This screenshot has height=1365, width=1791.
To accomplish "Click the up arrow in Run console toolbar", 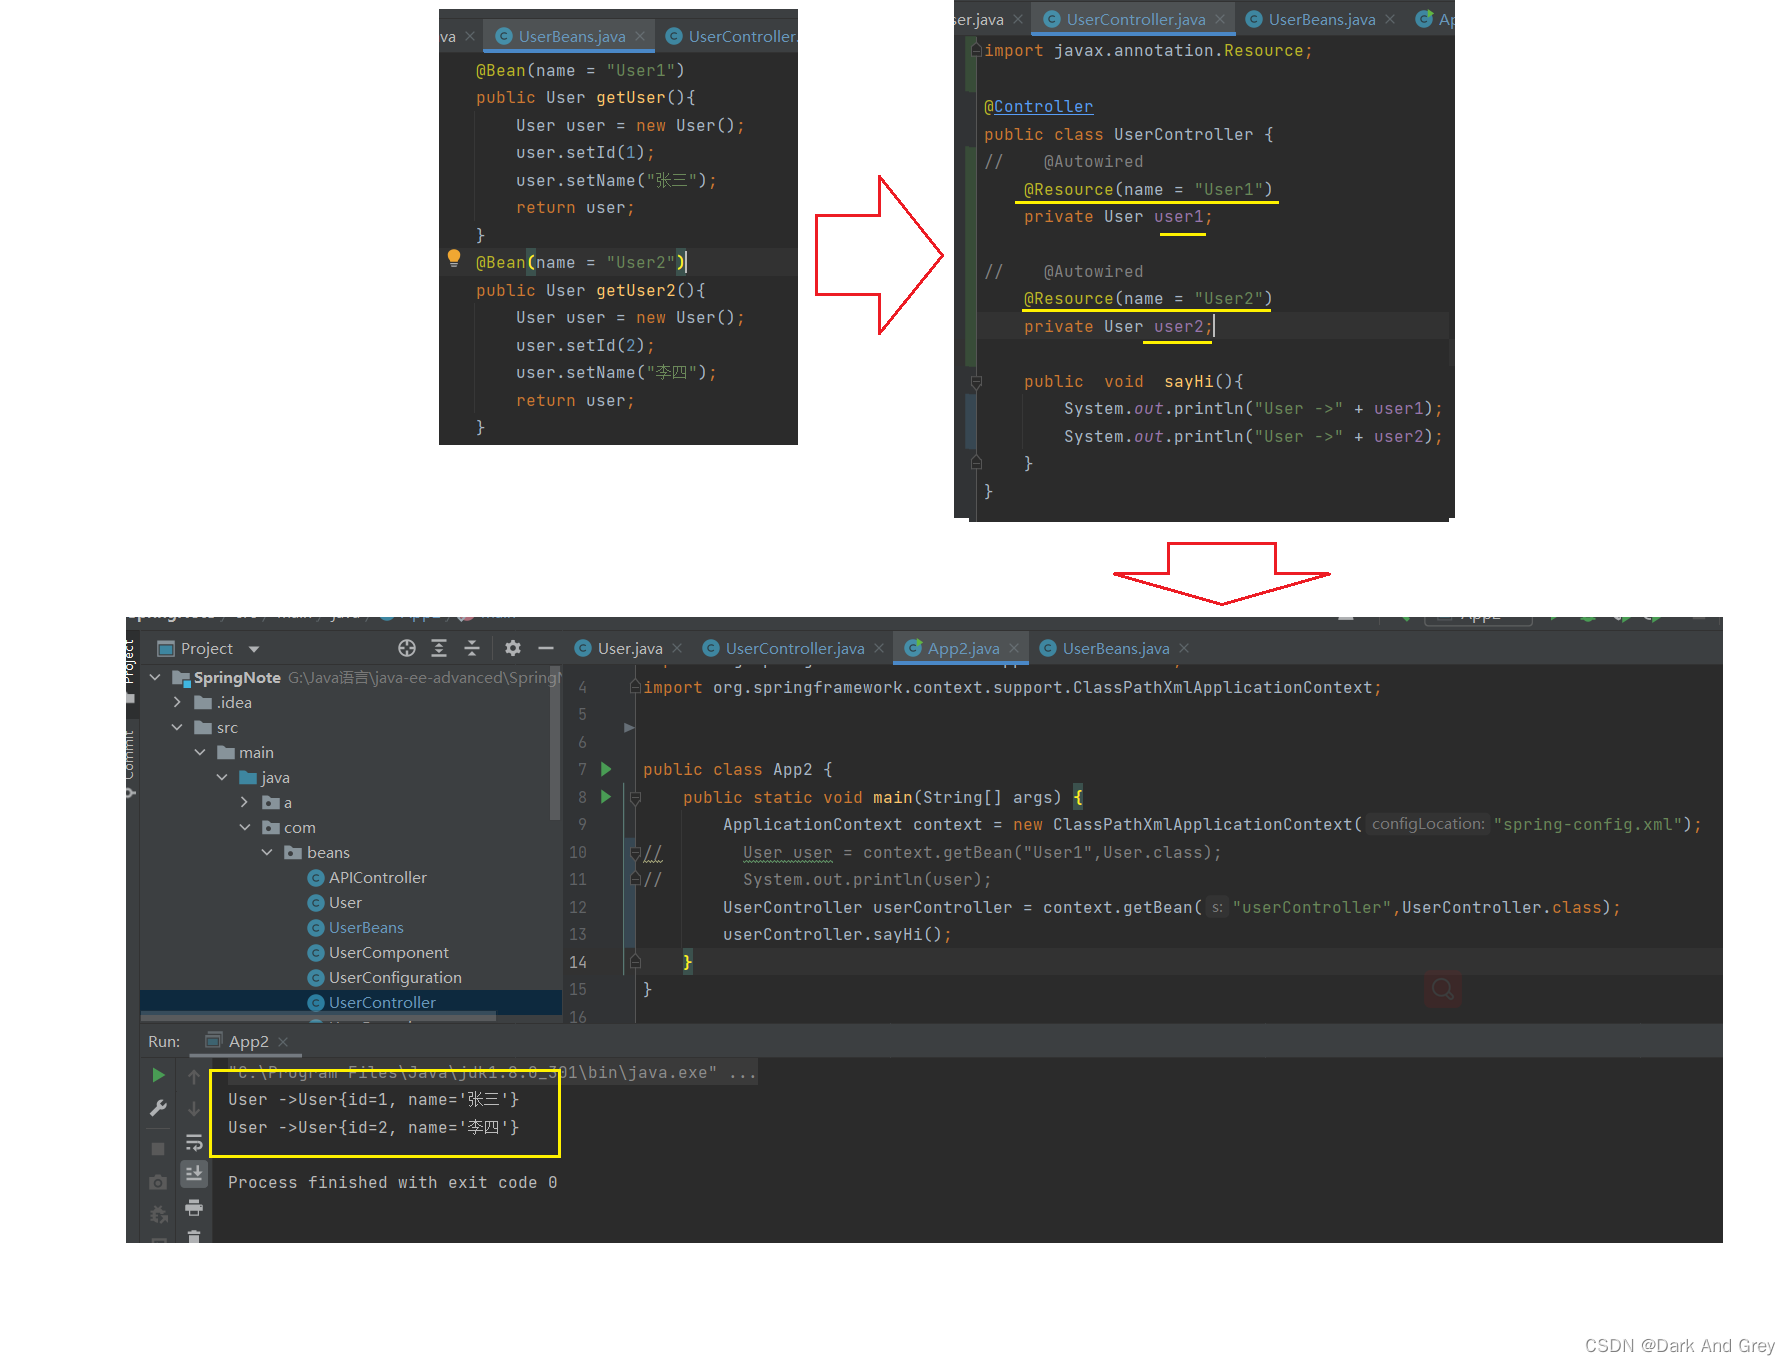I will pos(194,1077).
